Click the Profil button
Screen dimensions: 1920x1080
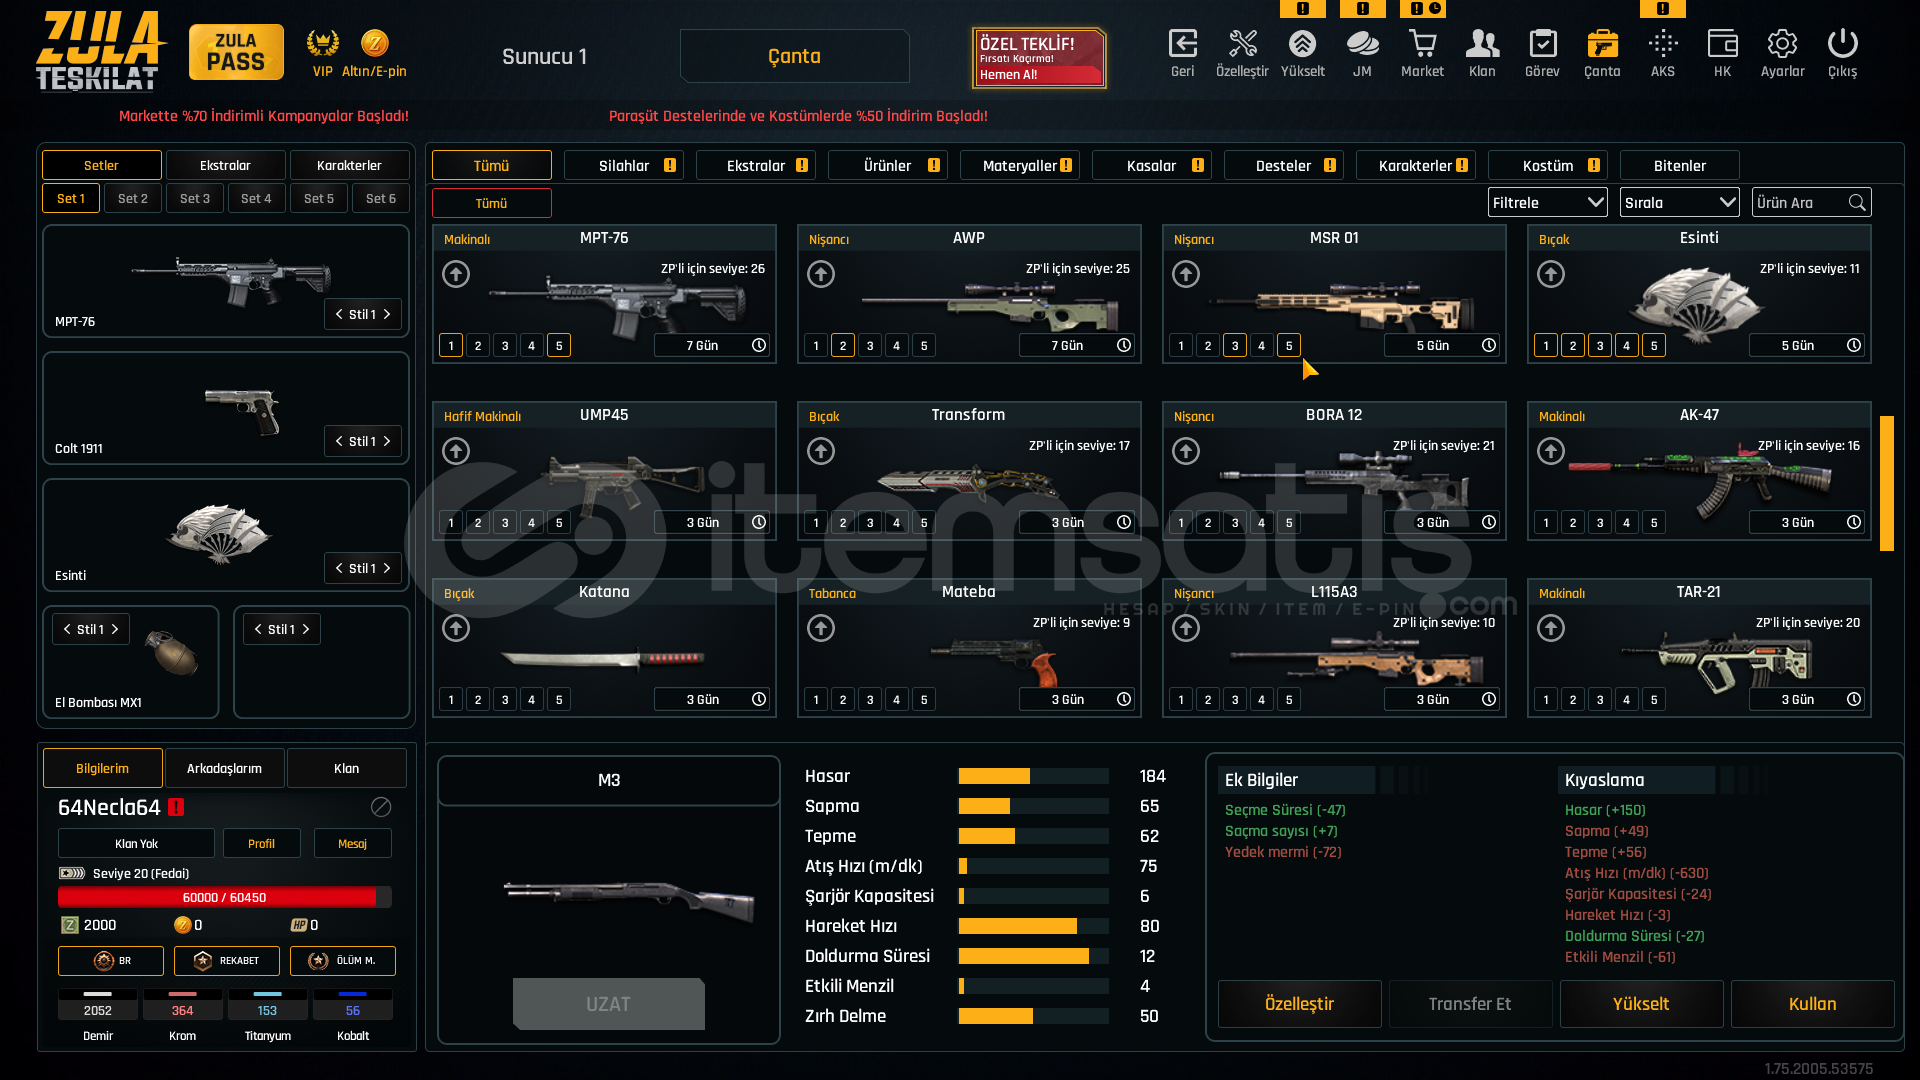click(x=261, y=843)
